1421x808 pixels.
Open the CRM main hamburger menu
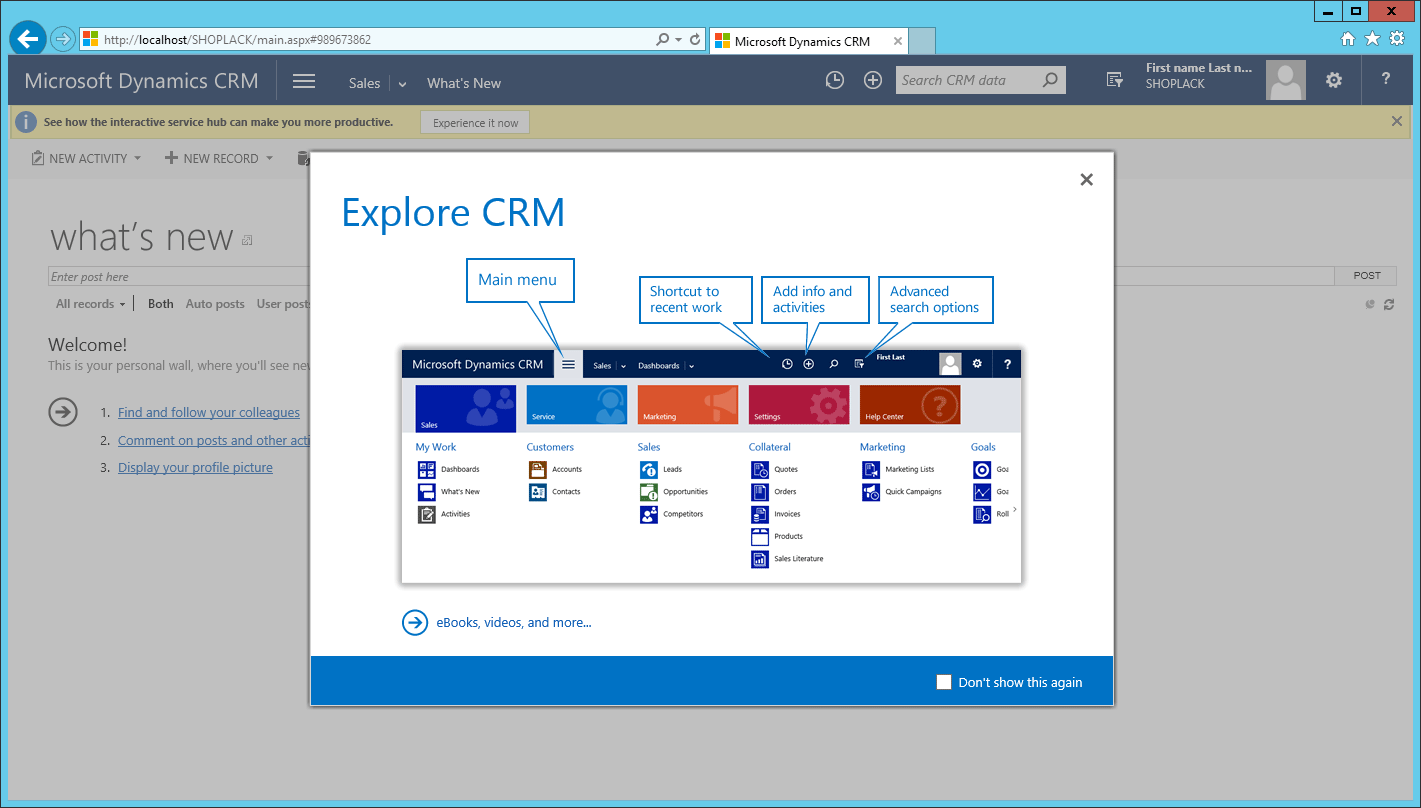304,82
